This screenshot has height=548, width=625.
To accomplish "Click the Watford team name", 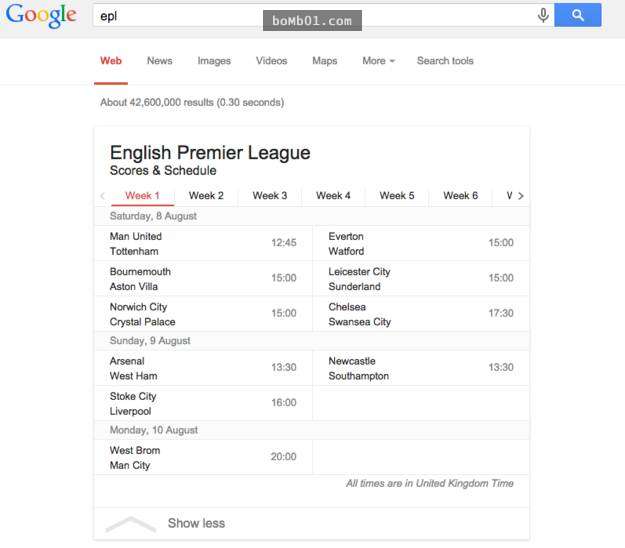I will click(x=346, y=251).
